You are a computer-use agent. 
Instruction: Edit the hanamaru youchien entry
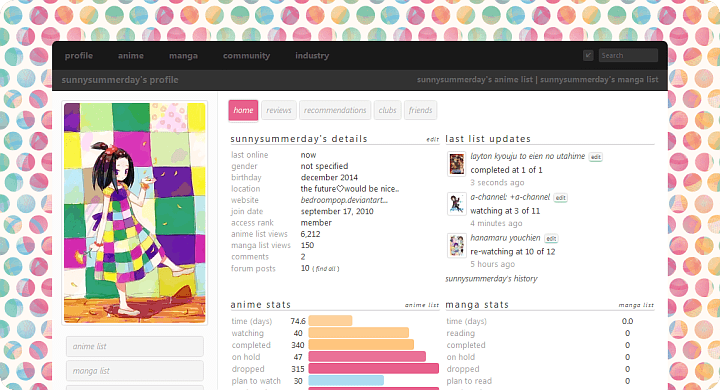tap(551, 239)
